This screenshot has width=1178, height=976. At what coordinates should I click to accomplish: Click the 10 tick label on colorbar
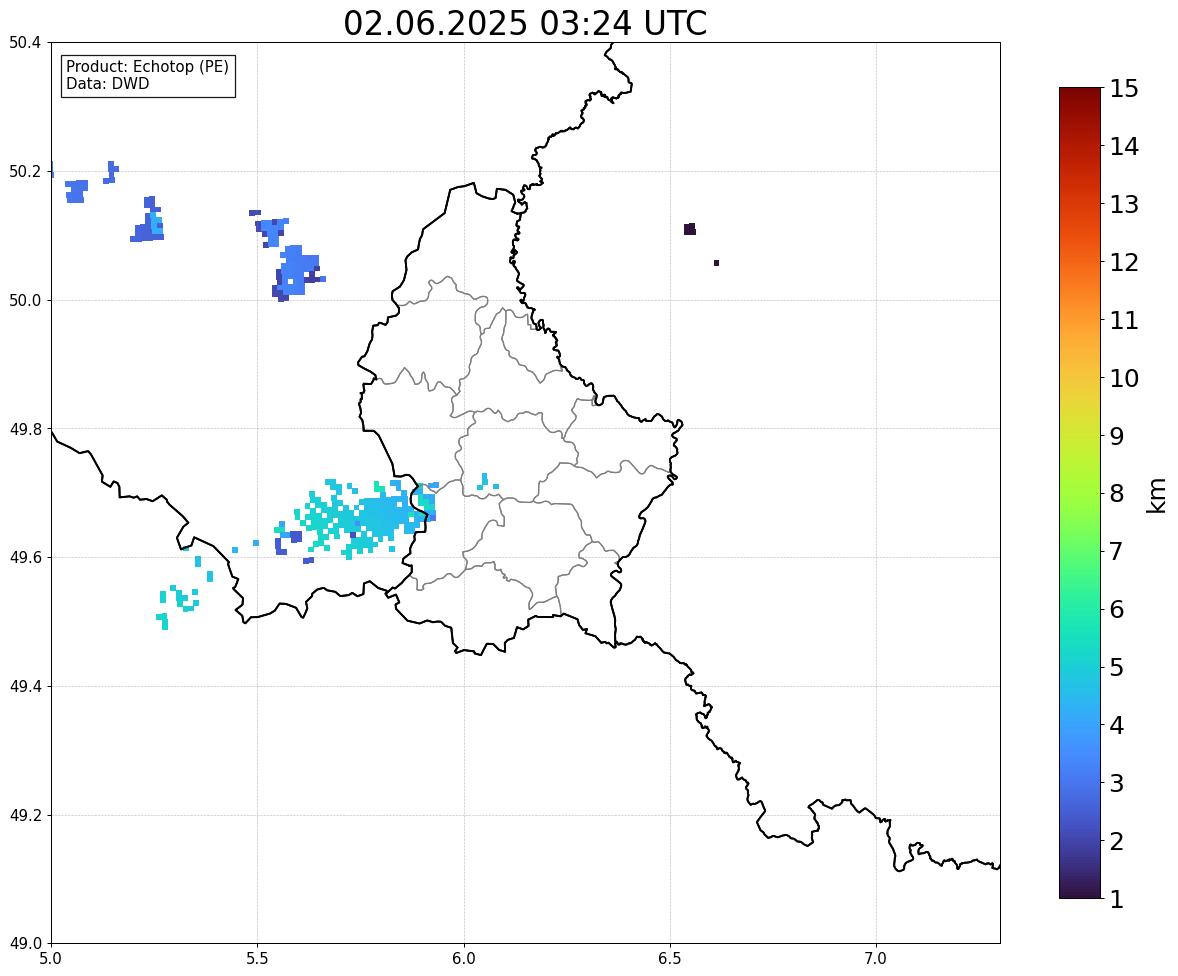(x=1124, y=377)
